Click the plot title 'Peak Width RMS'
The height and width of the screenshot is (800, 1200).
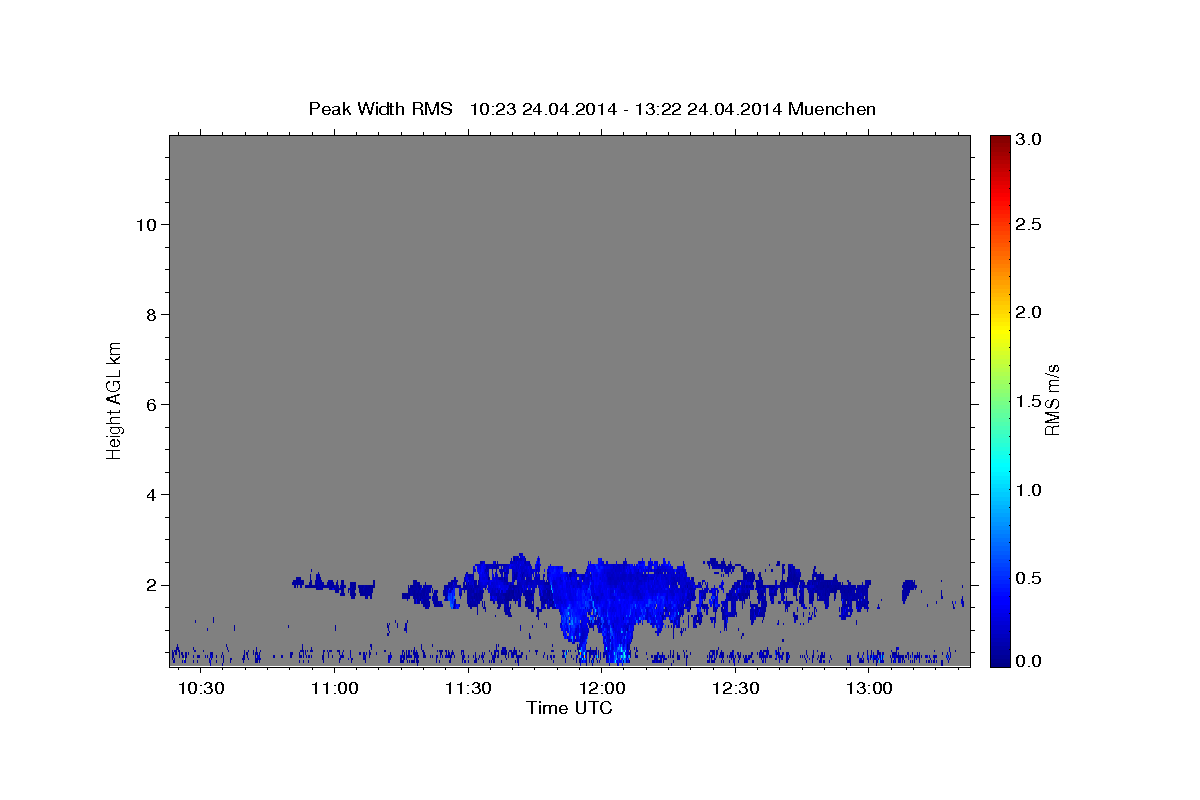(x=380, y=109)
